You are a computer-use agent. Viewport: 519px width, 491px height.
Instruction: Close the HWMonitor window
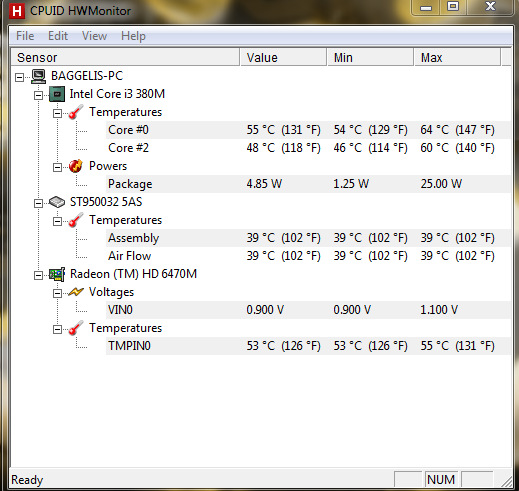click(490, 7)
